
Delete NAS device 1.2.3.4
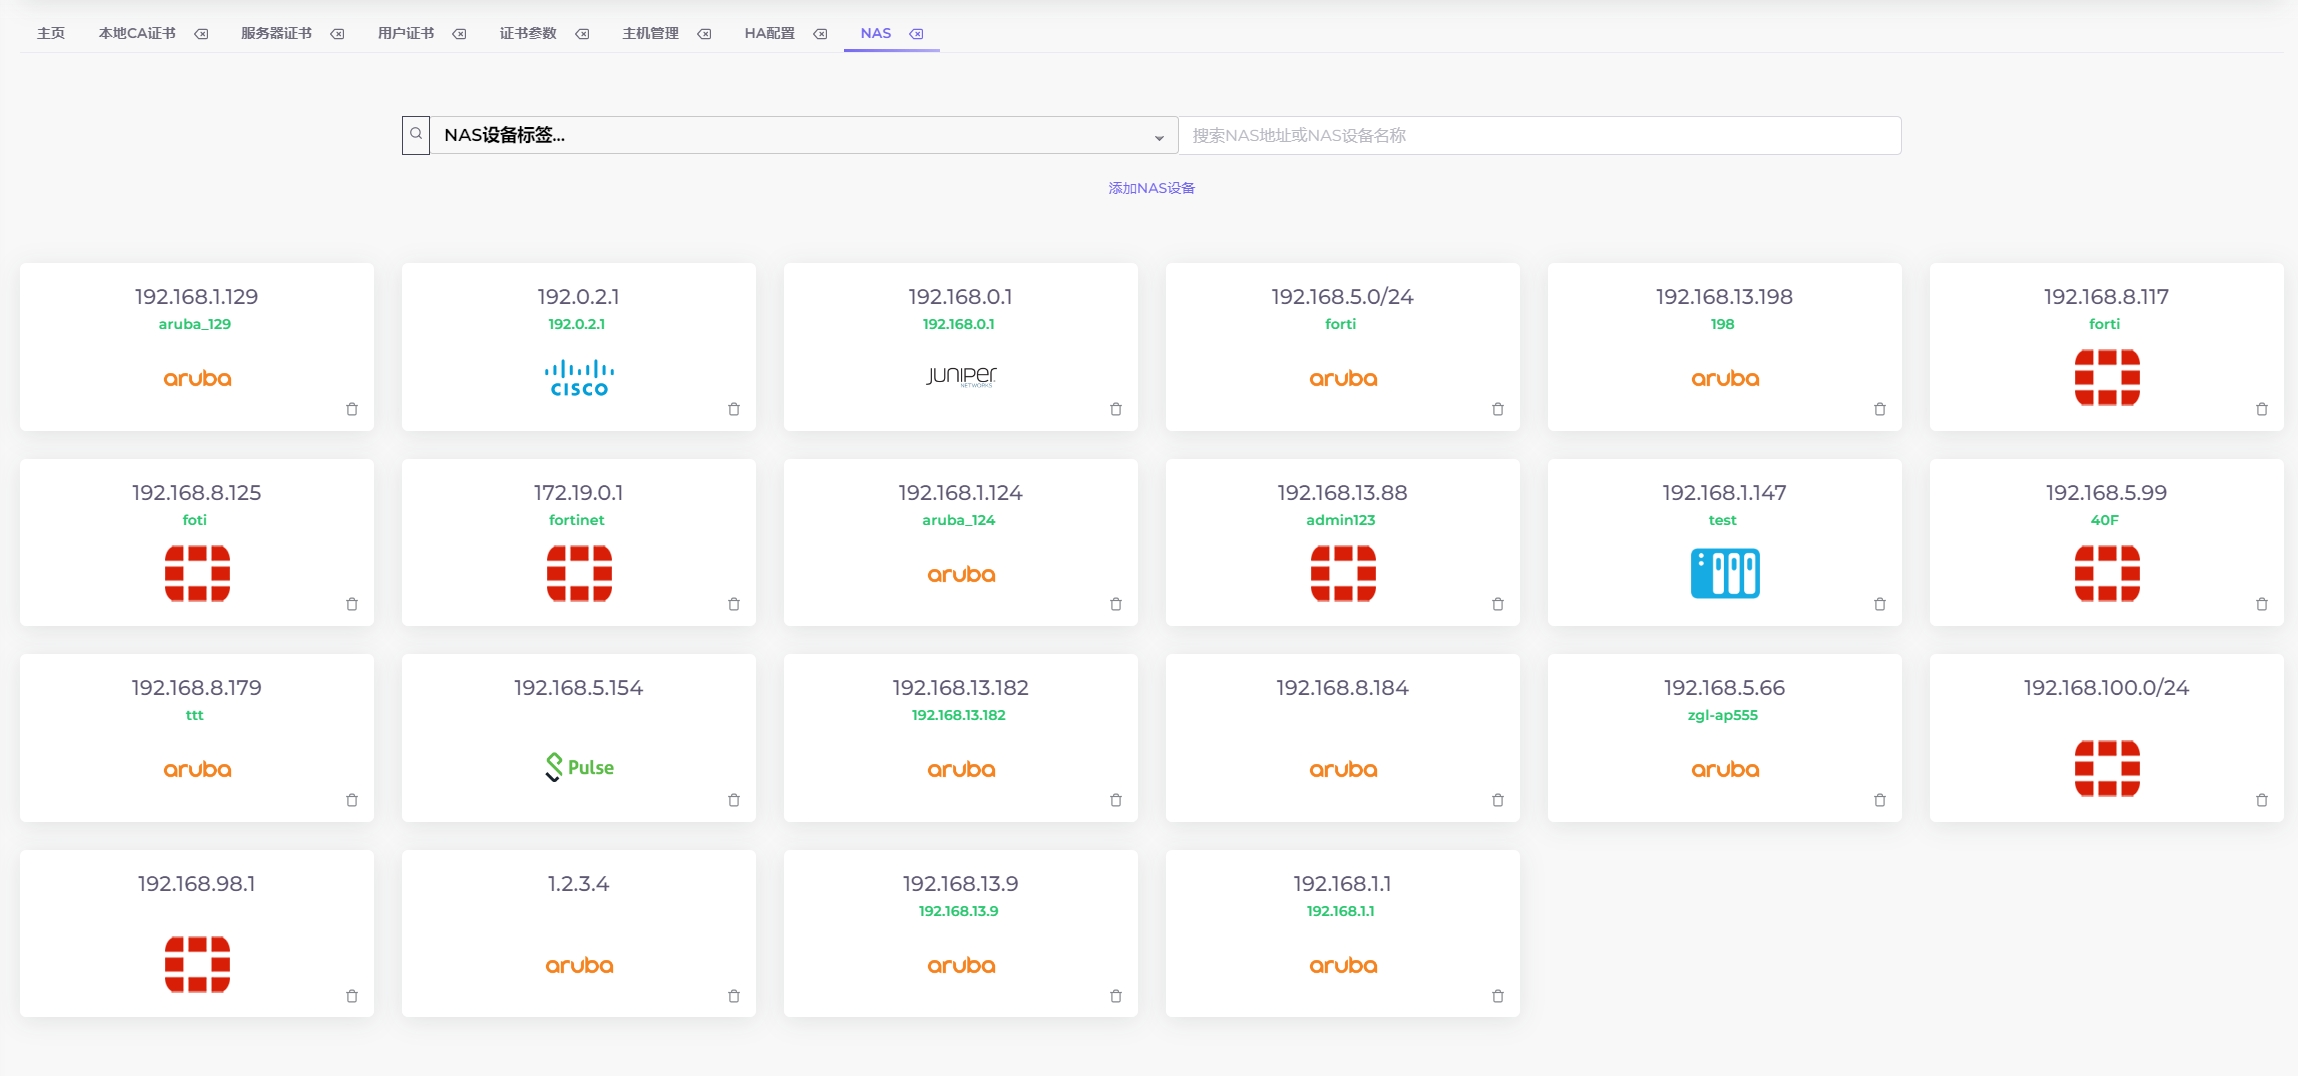pos(734,996)
